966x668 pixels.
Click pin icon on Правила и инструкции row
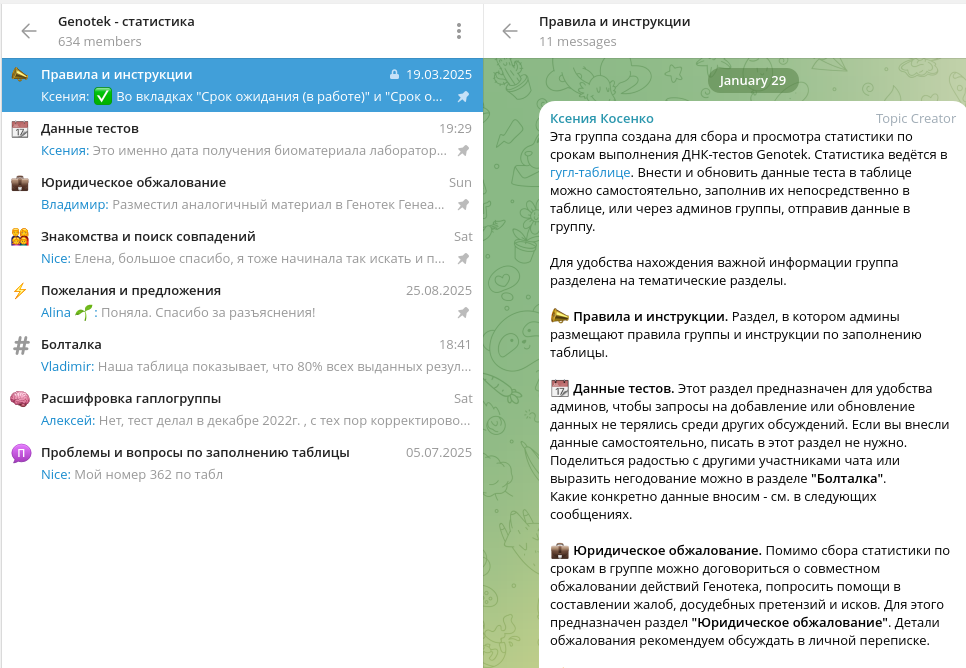click(x=463, y=97)
